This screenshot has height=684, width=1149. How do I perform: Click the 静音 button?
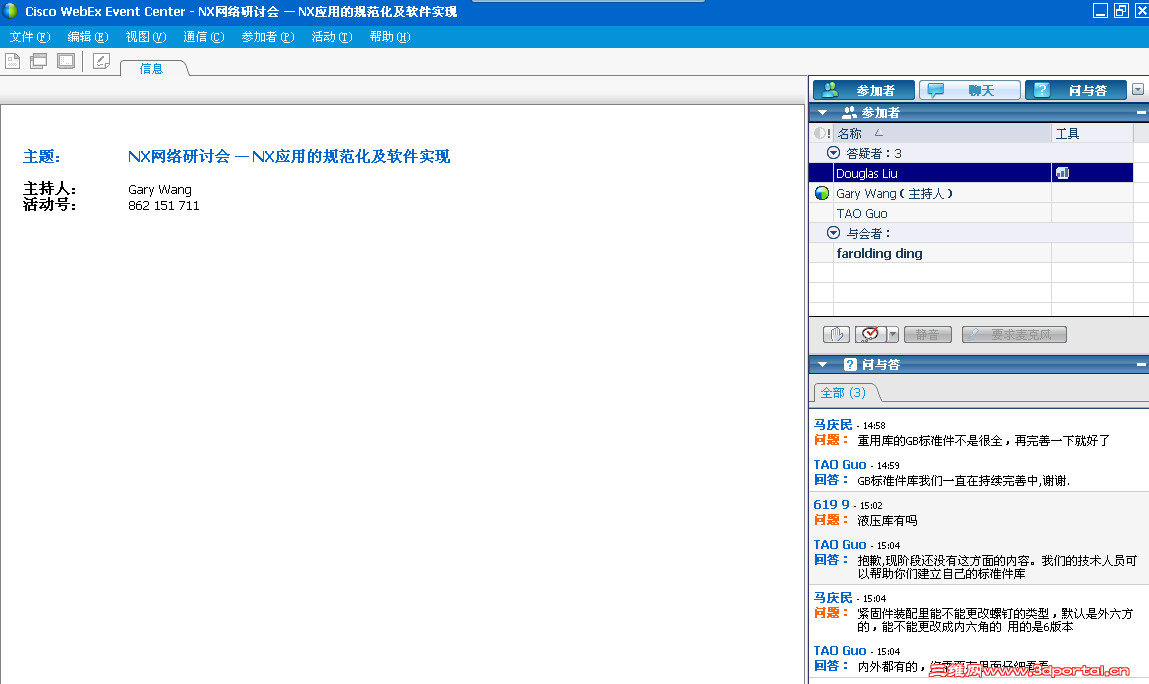point(928,334)
